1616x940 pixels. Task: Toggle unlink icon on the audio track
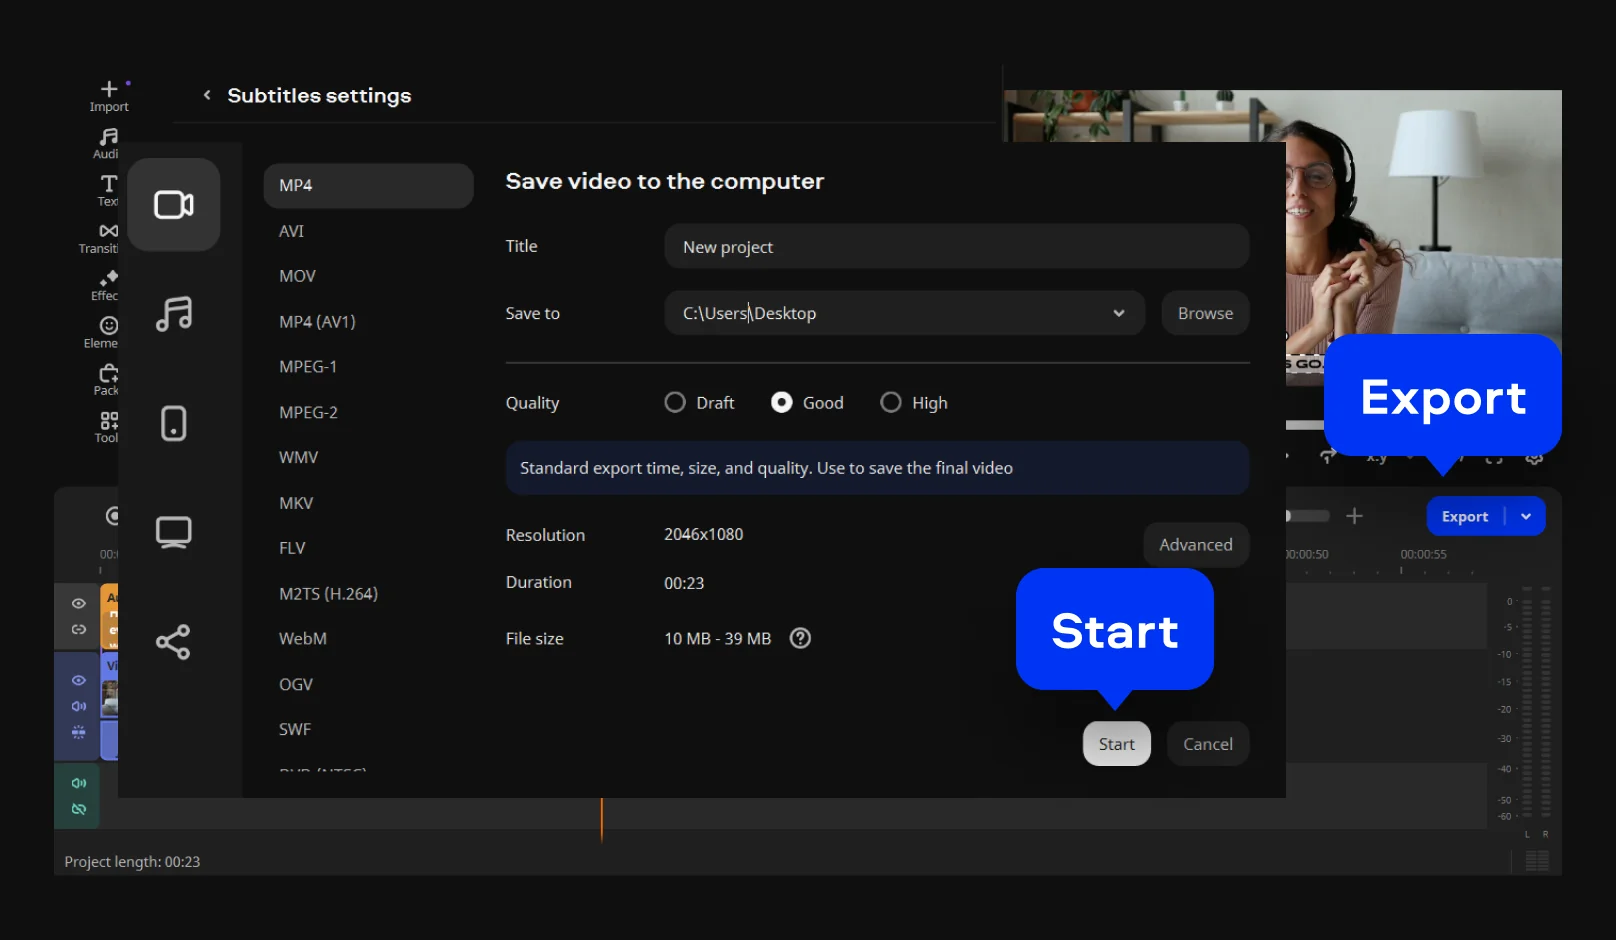click(79, 809)
